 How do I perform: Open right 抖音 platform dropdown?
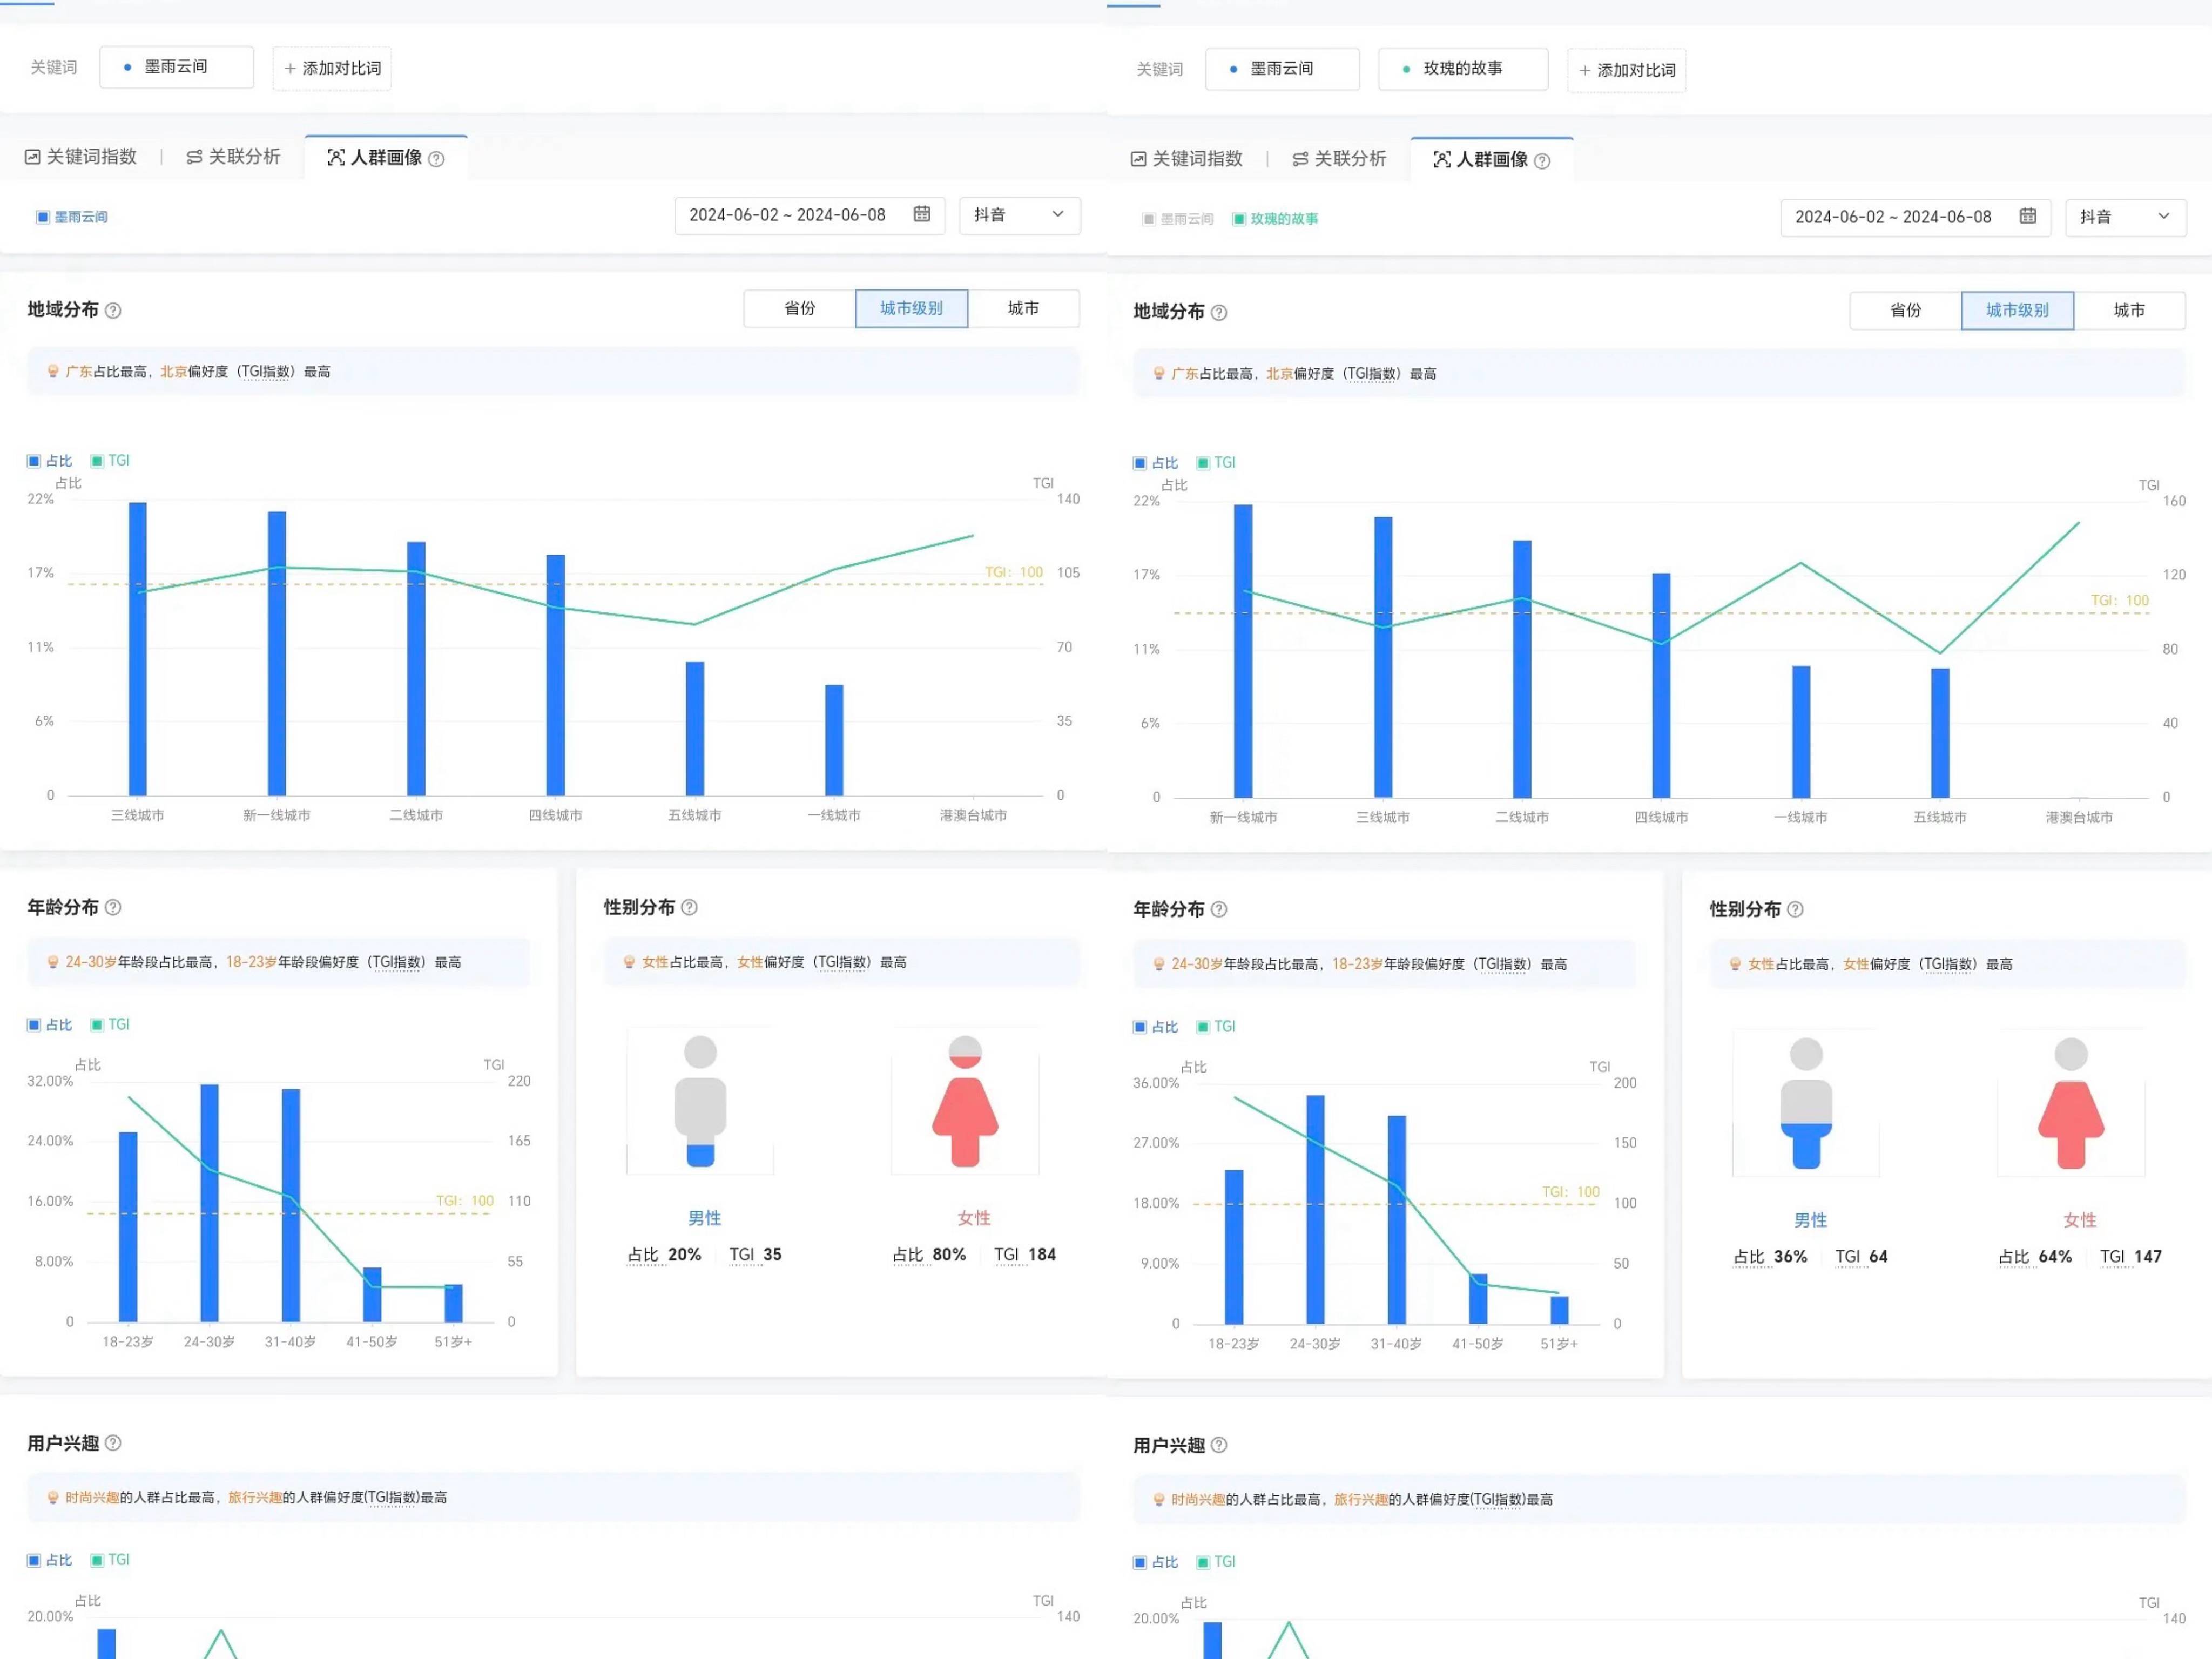tap(2125, 217)
